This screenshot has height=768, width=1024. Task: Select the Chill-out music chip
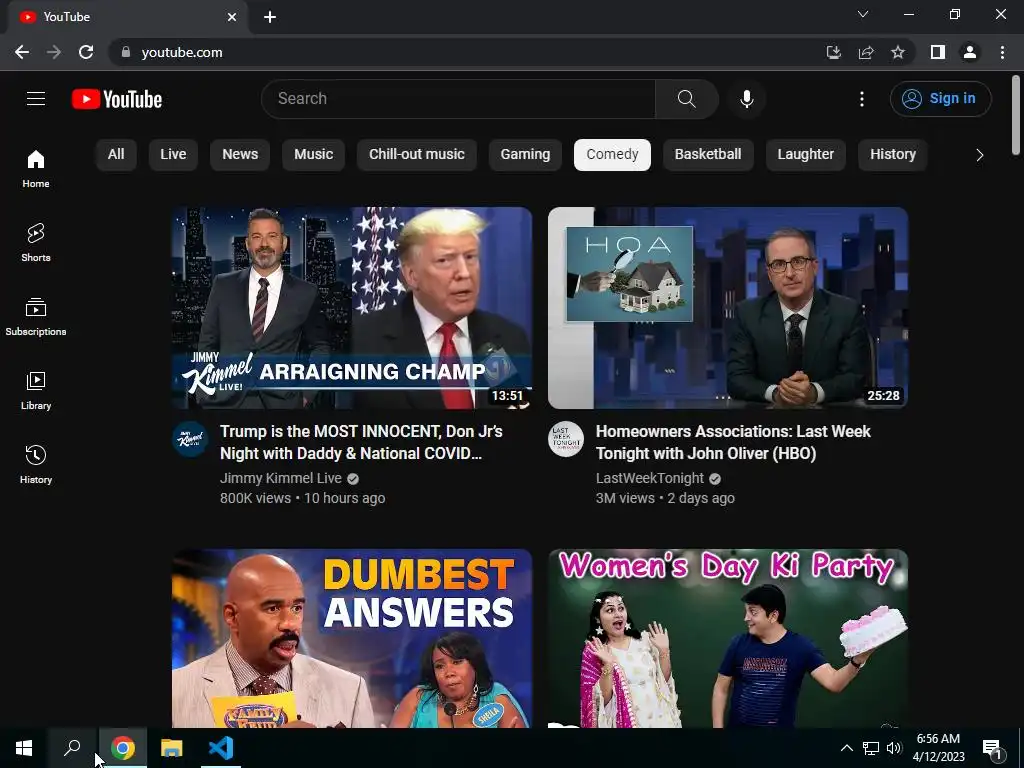417,155
